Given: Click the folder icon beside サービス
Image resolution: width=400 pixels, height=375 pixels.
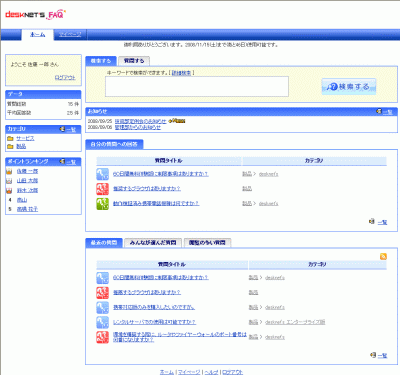Looking at the screenshot, I should click(10, 138).
